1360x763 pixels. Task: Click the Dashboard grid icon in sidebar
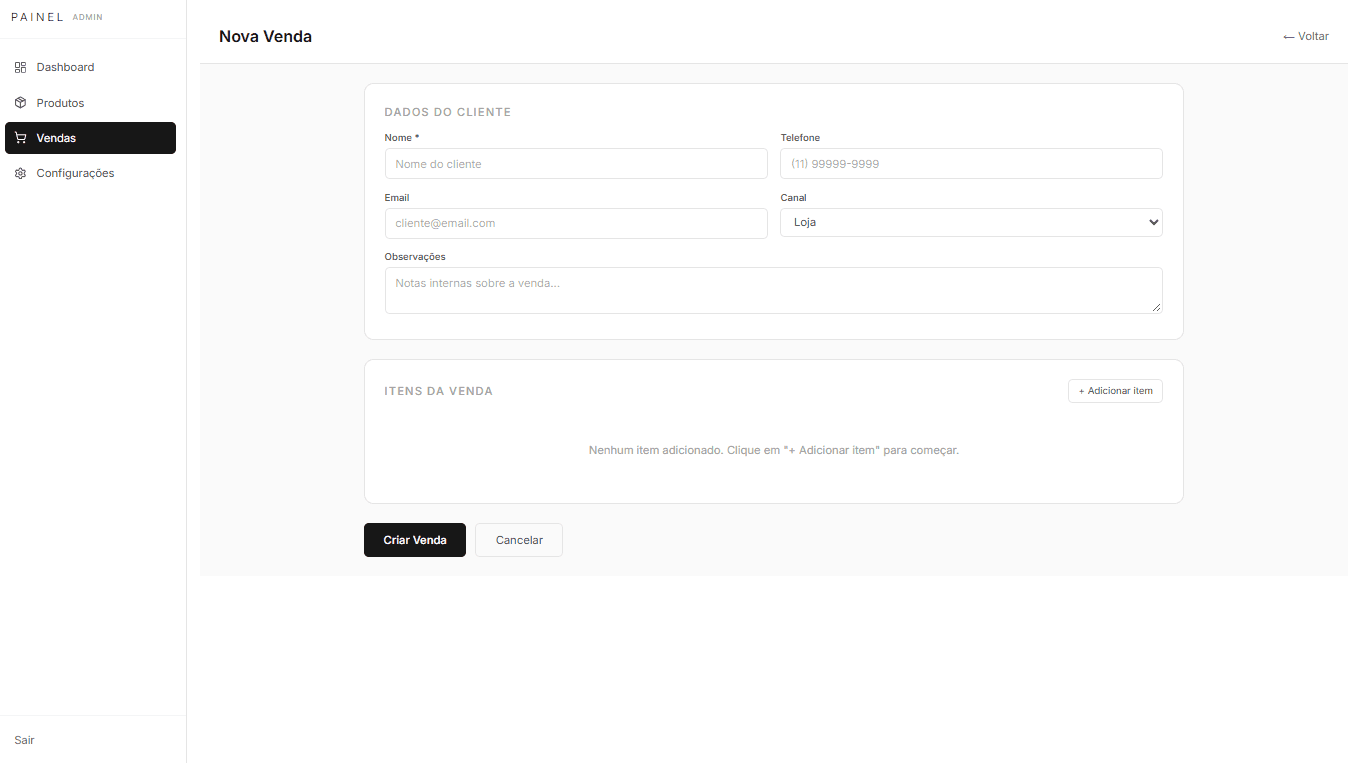point(20,67)
